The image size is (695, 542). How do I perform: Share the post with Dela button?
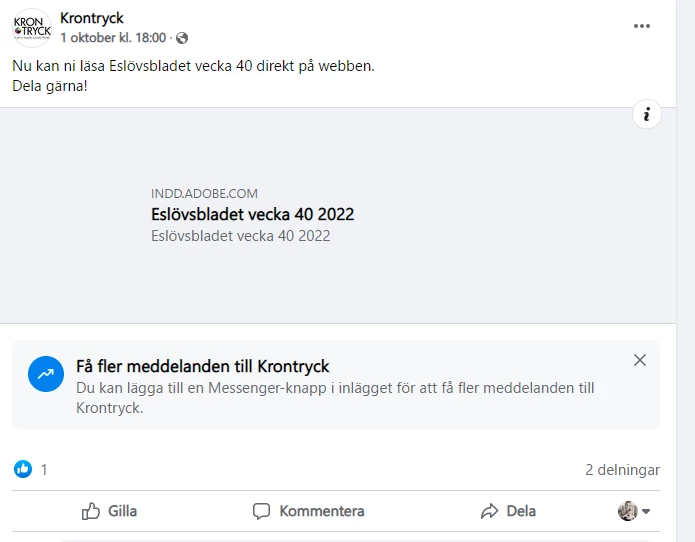point(508,511)
